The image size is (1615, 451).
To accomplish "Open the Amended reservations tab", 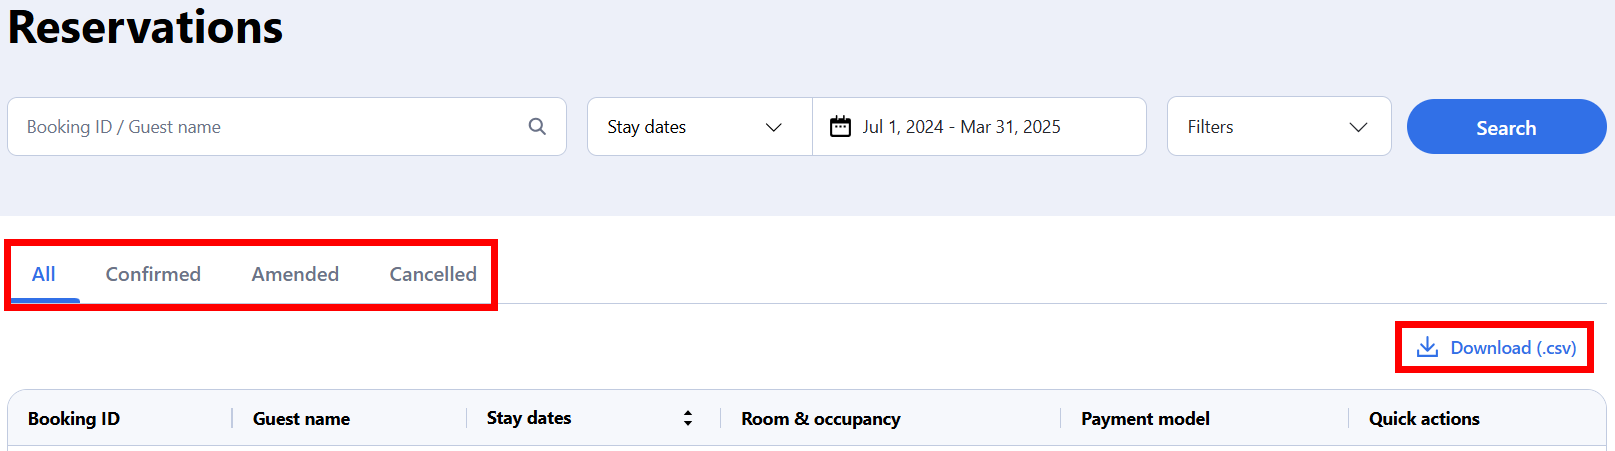I will pos(295,274).
